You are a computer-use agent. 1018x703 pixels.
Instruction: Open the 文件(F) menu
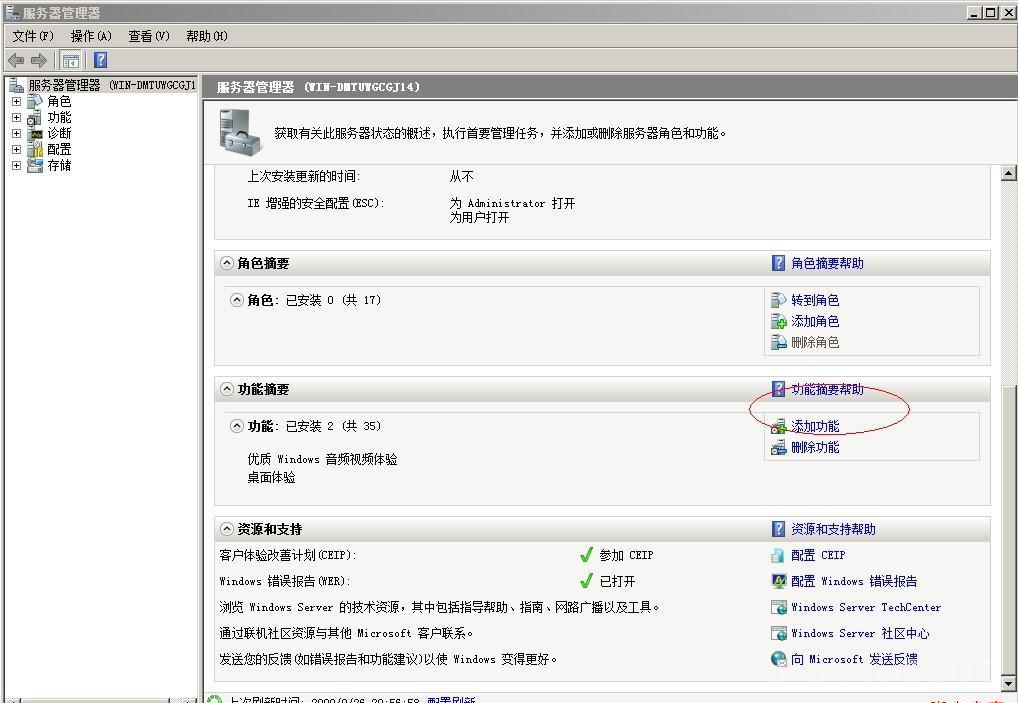33,36
